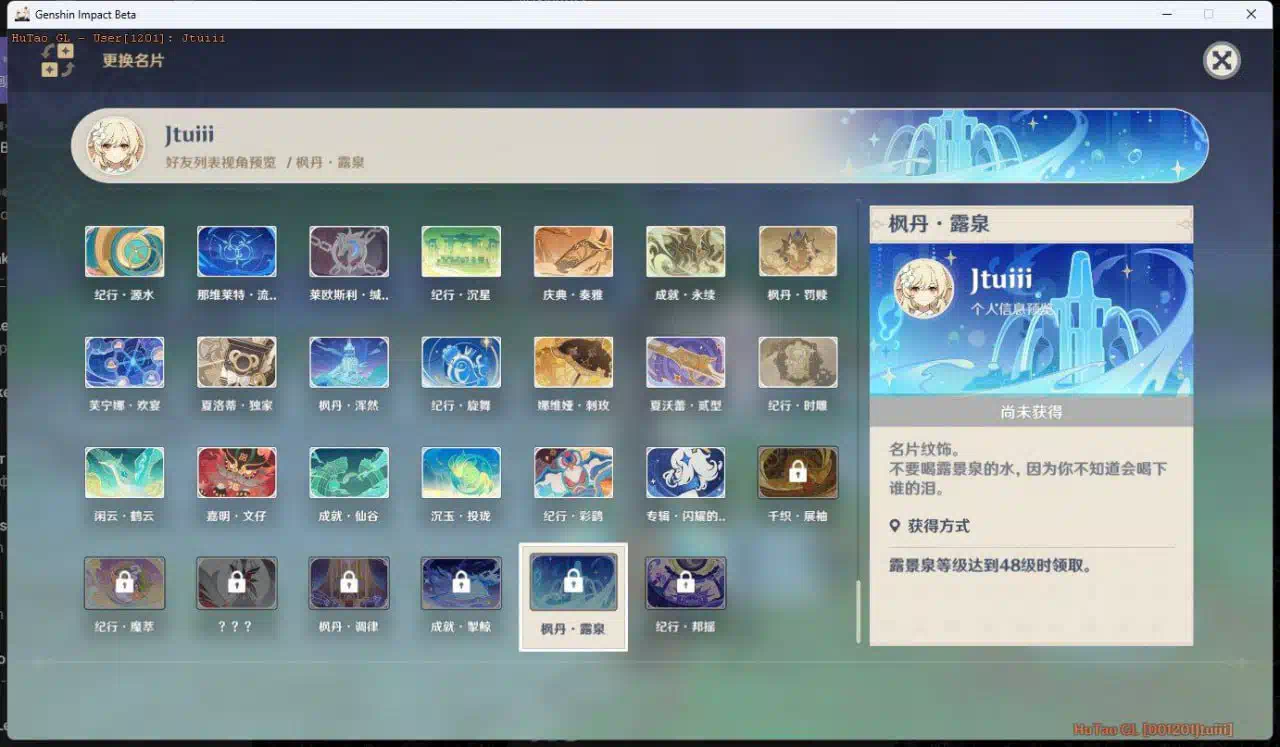
Task: Click the Genshin Impact Beta title bar icon
Action: [x=22, y=14]
